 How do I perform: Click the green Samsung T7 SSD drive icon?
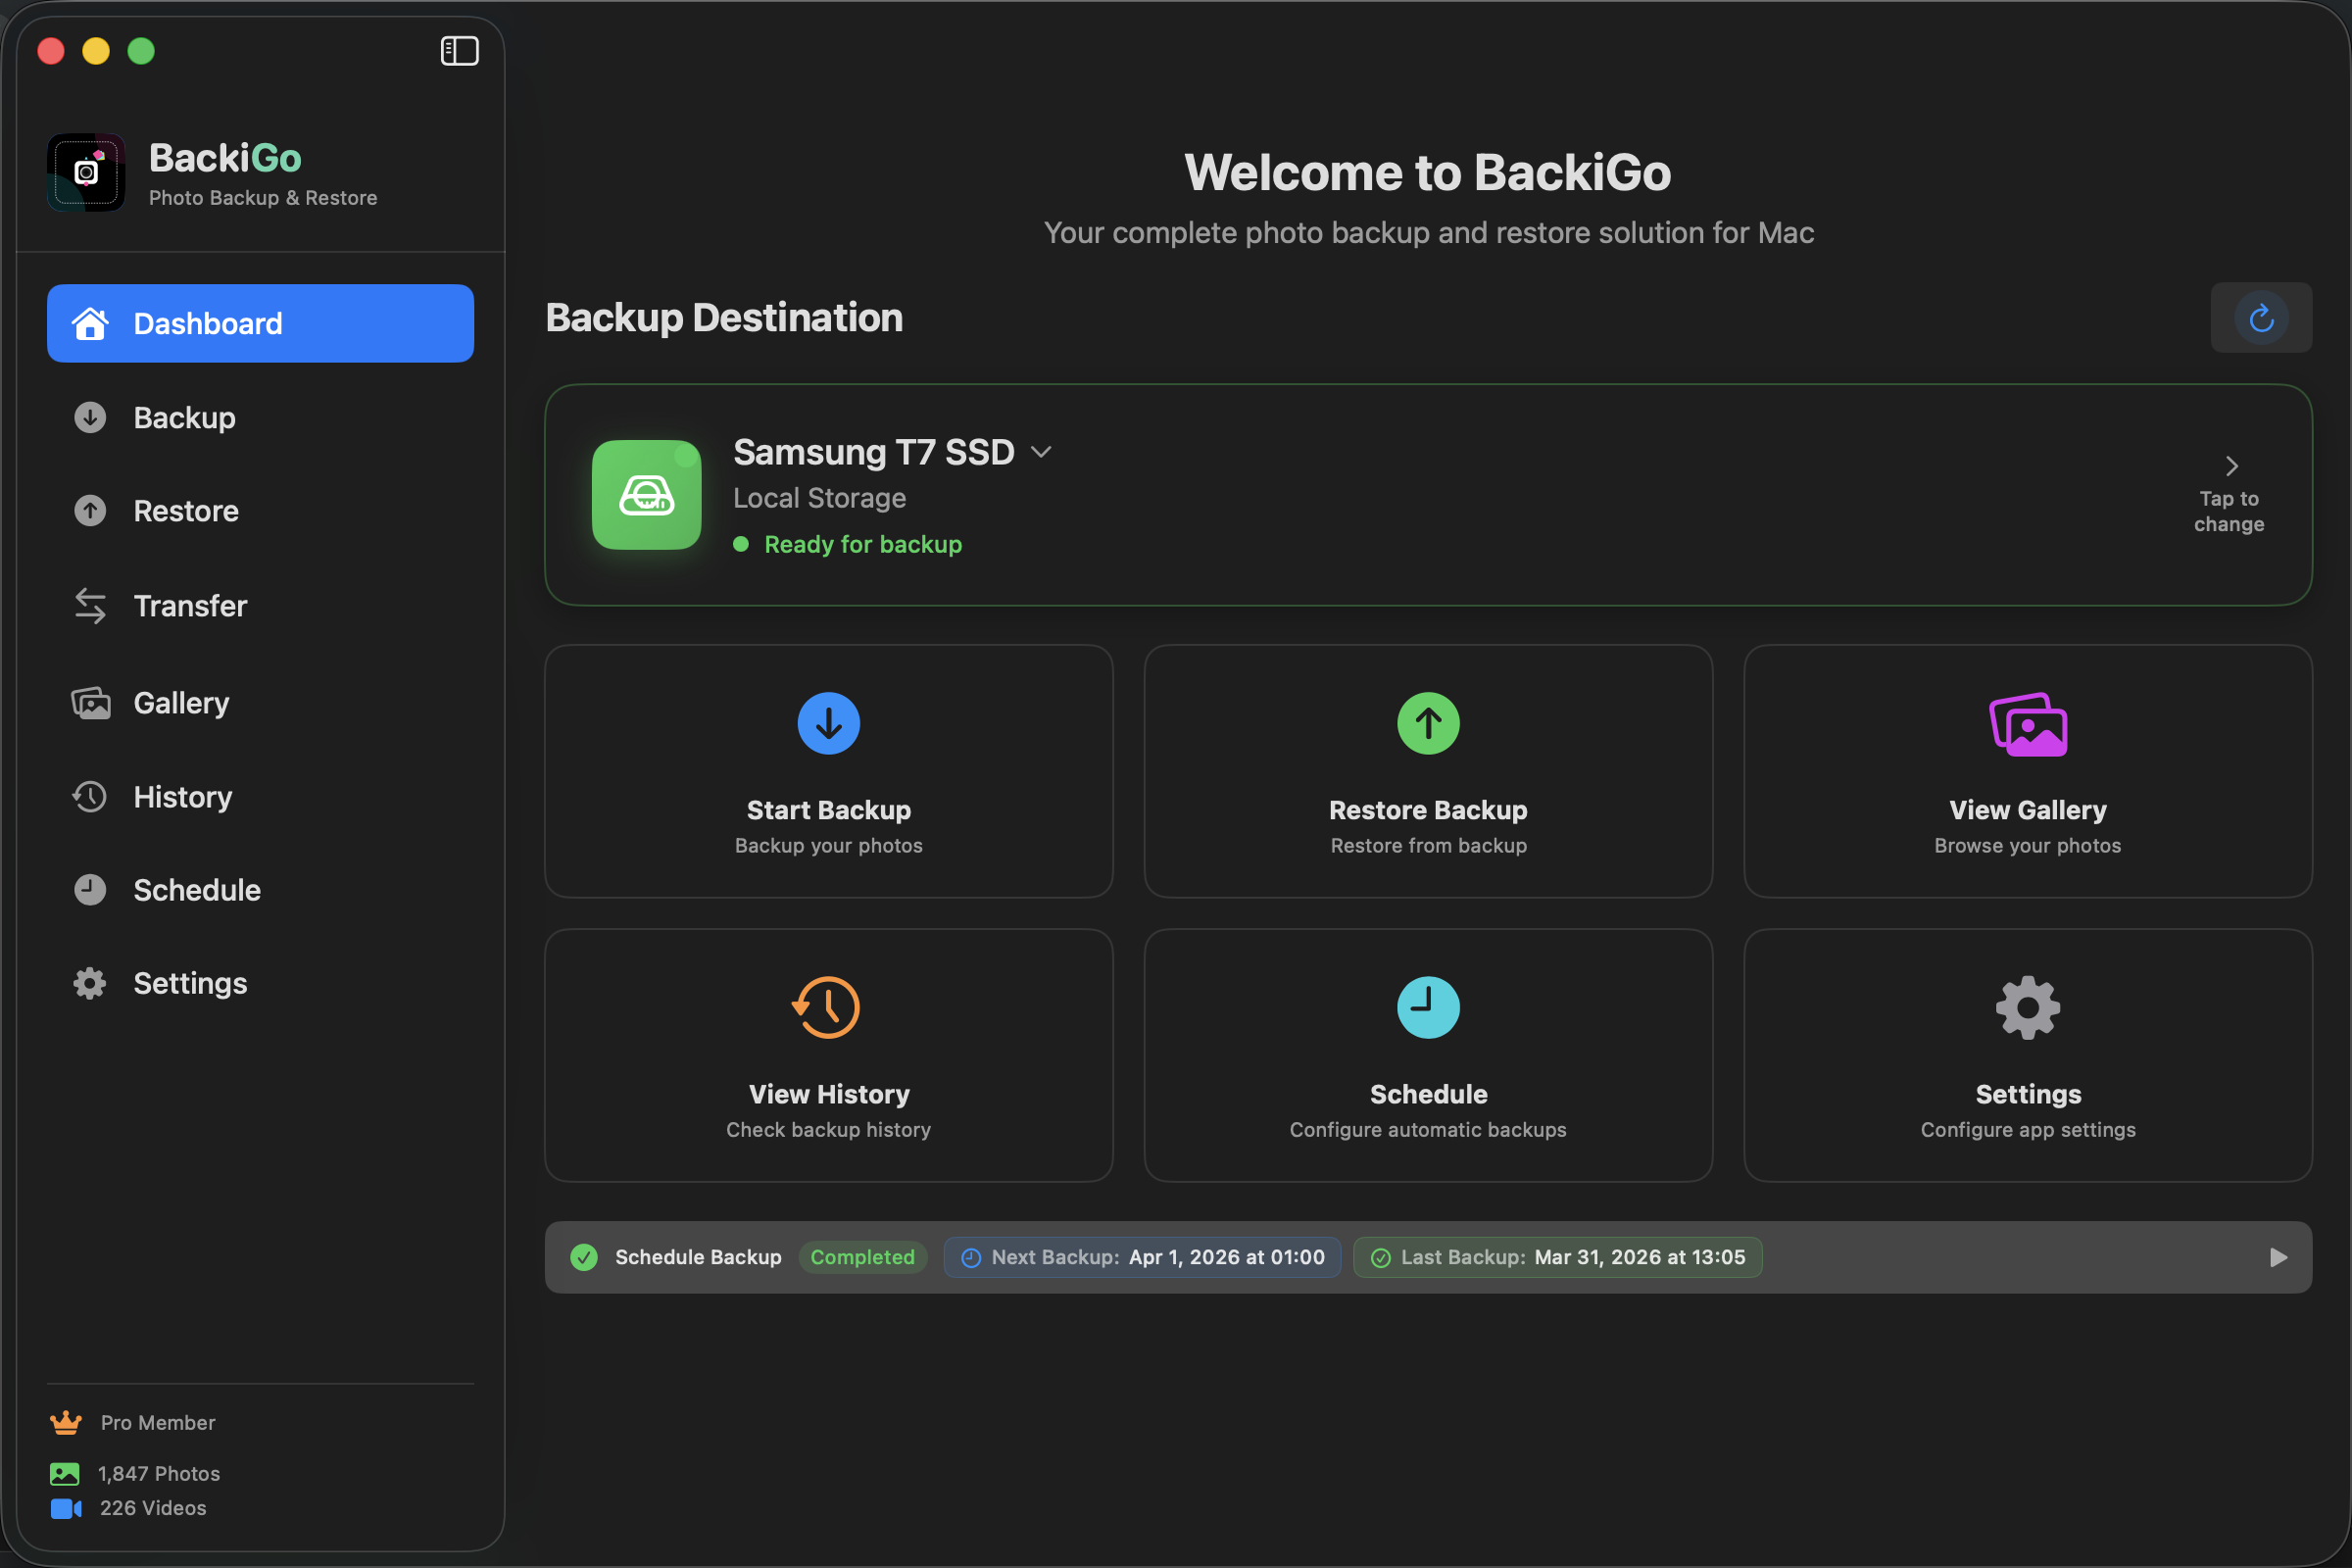(646, 495)
